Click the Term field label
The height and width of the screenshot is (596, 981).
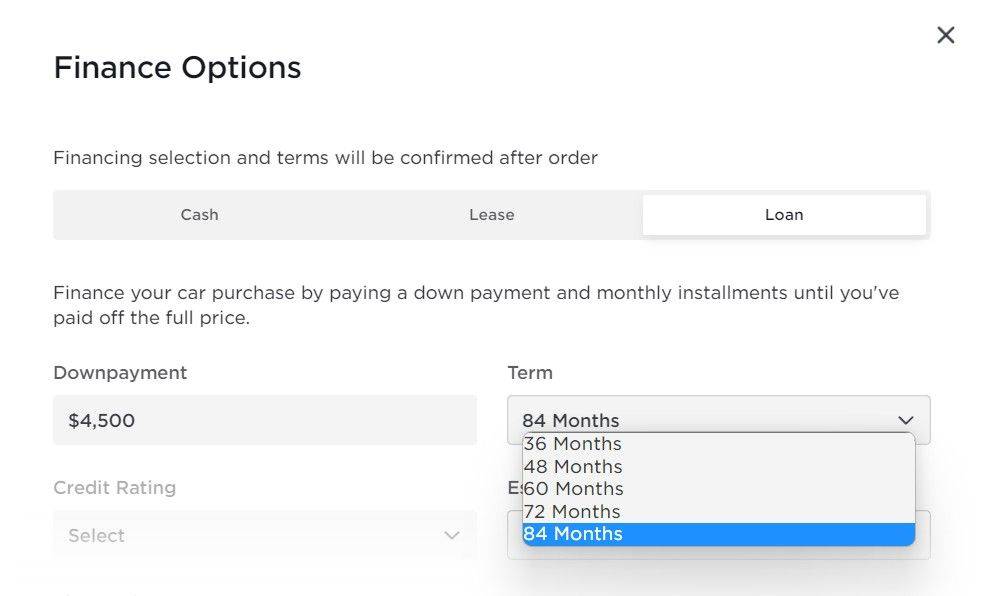530,373
